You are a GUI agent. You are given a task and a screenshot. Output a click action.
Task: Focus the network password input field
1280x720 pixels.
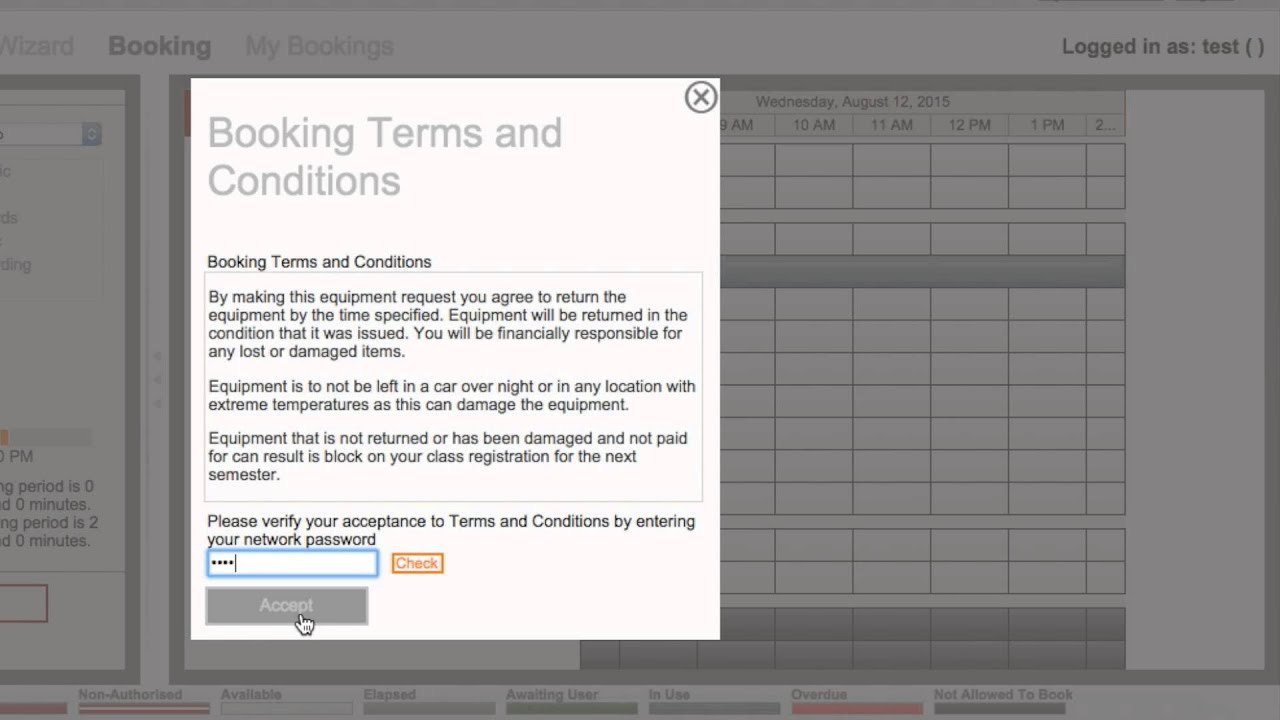[x=292, y=563]
